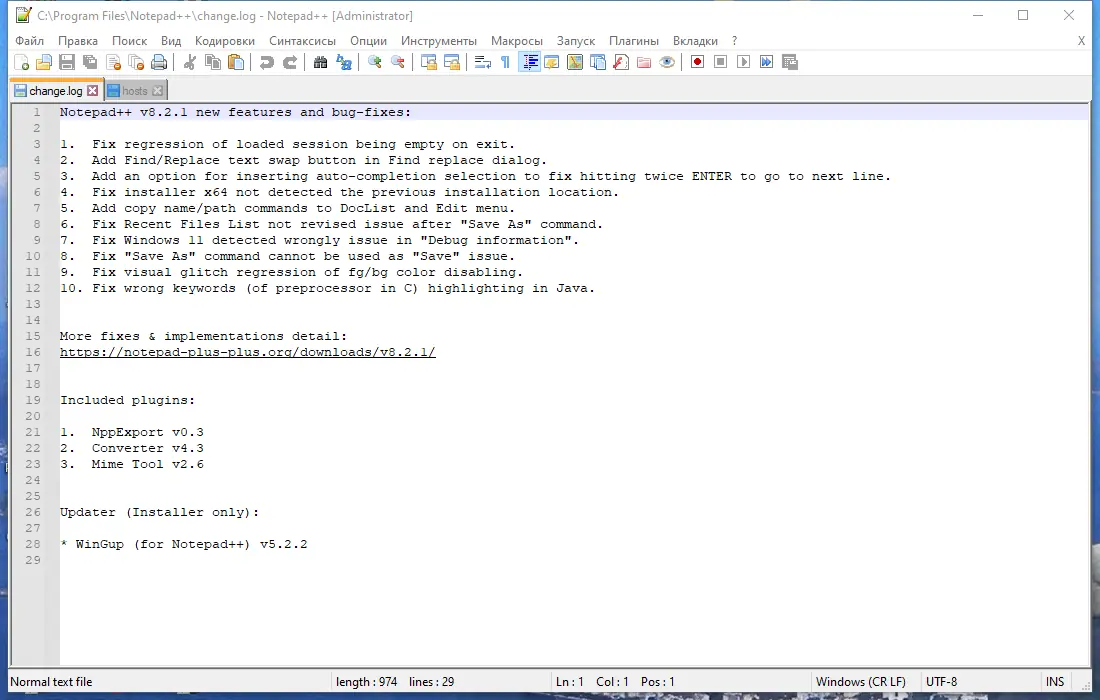Click the Copy toolbar icon
The width and height of the screenshot is (1100, 700).
(213, 62)
